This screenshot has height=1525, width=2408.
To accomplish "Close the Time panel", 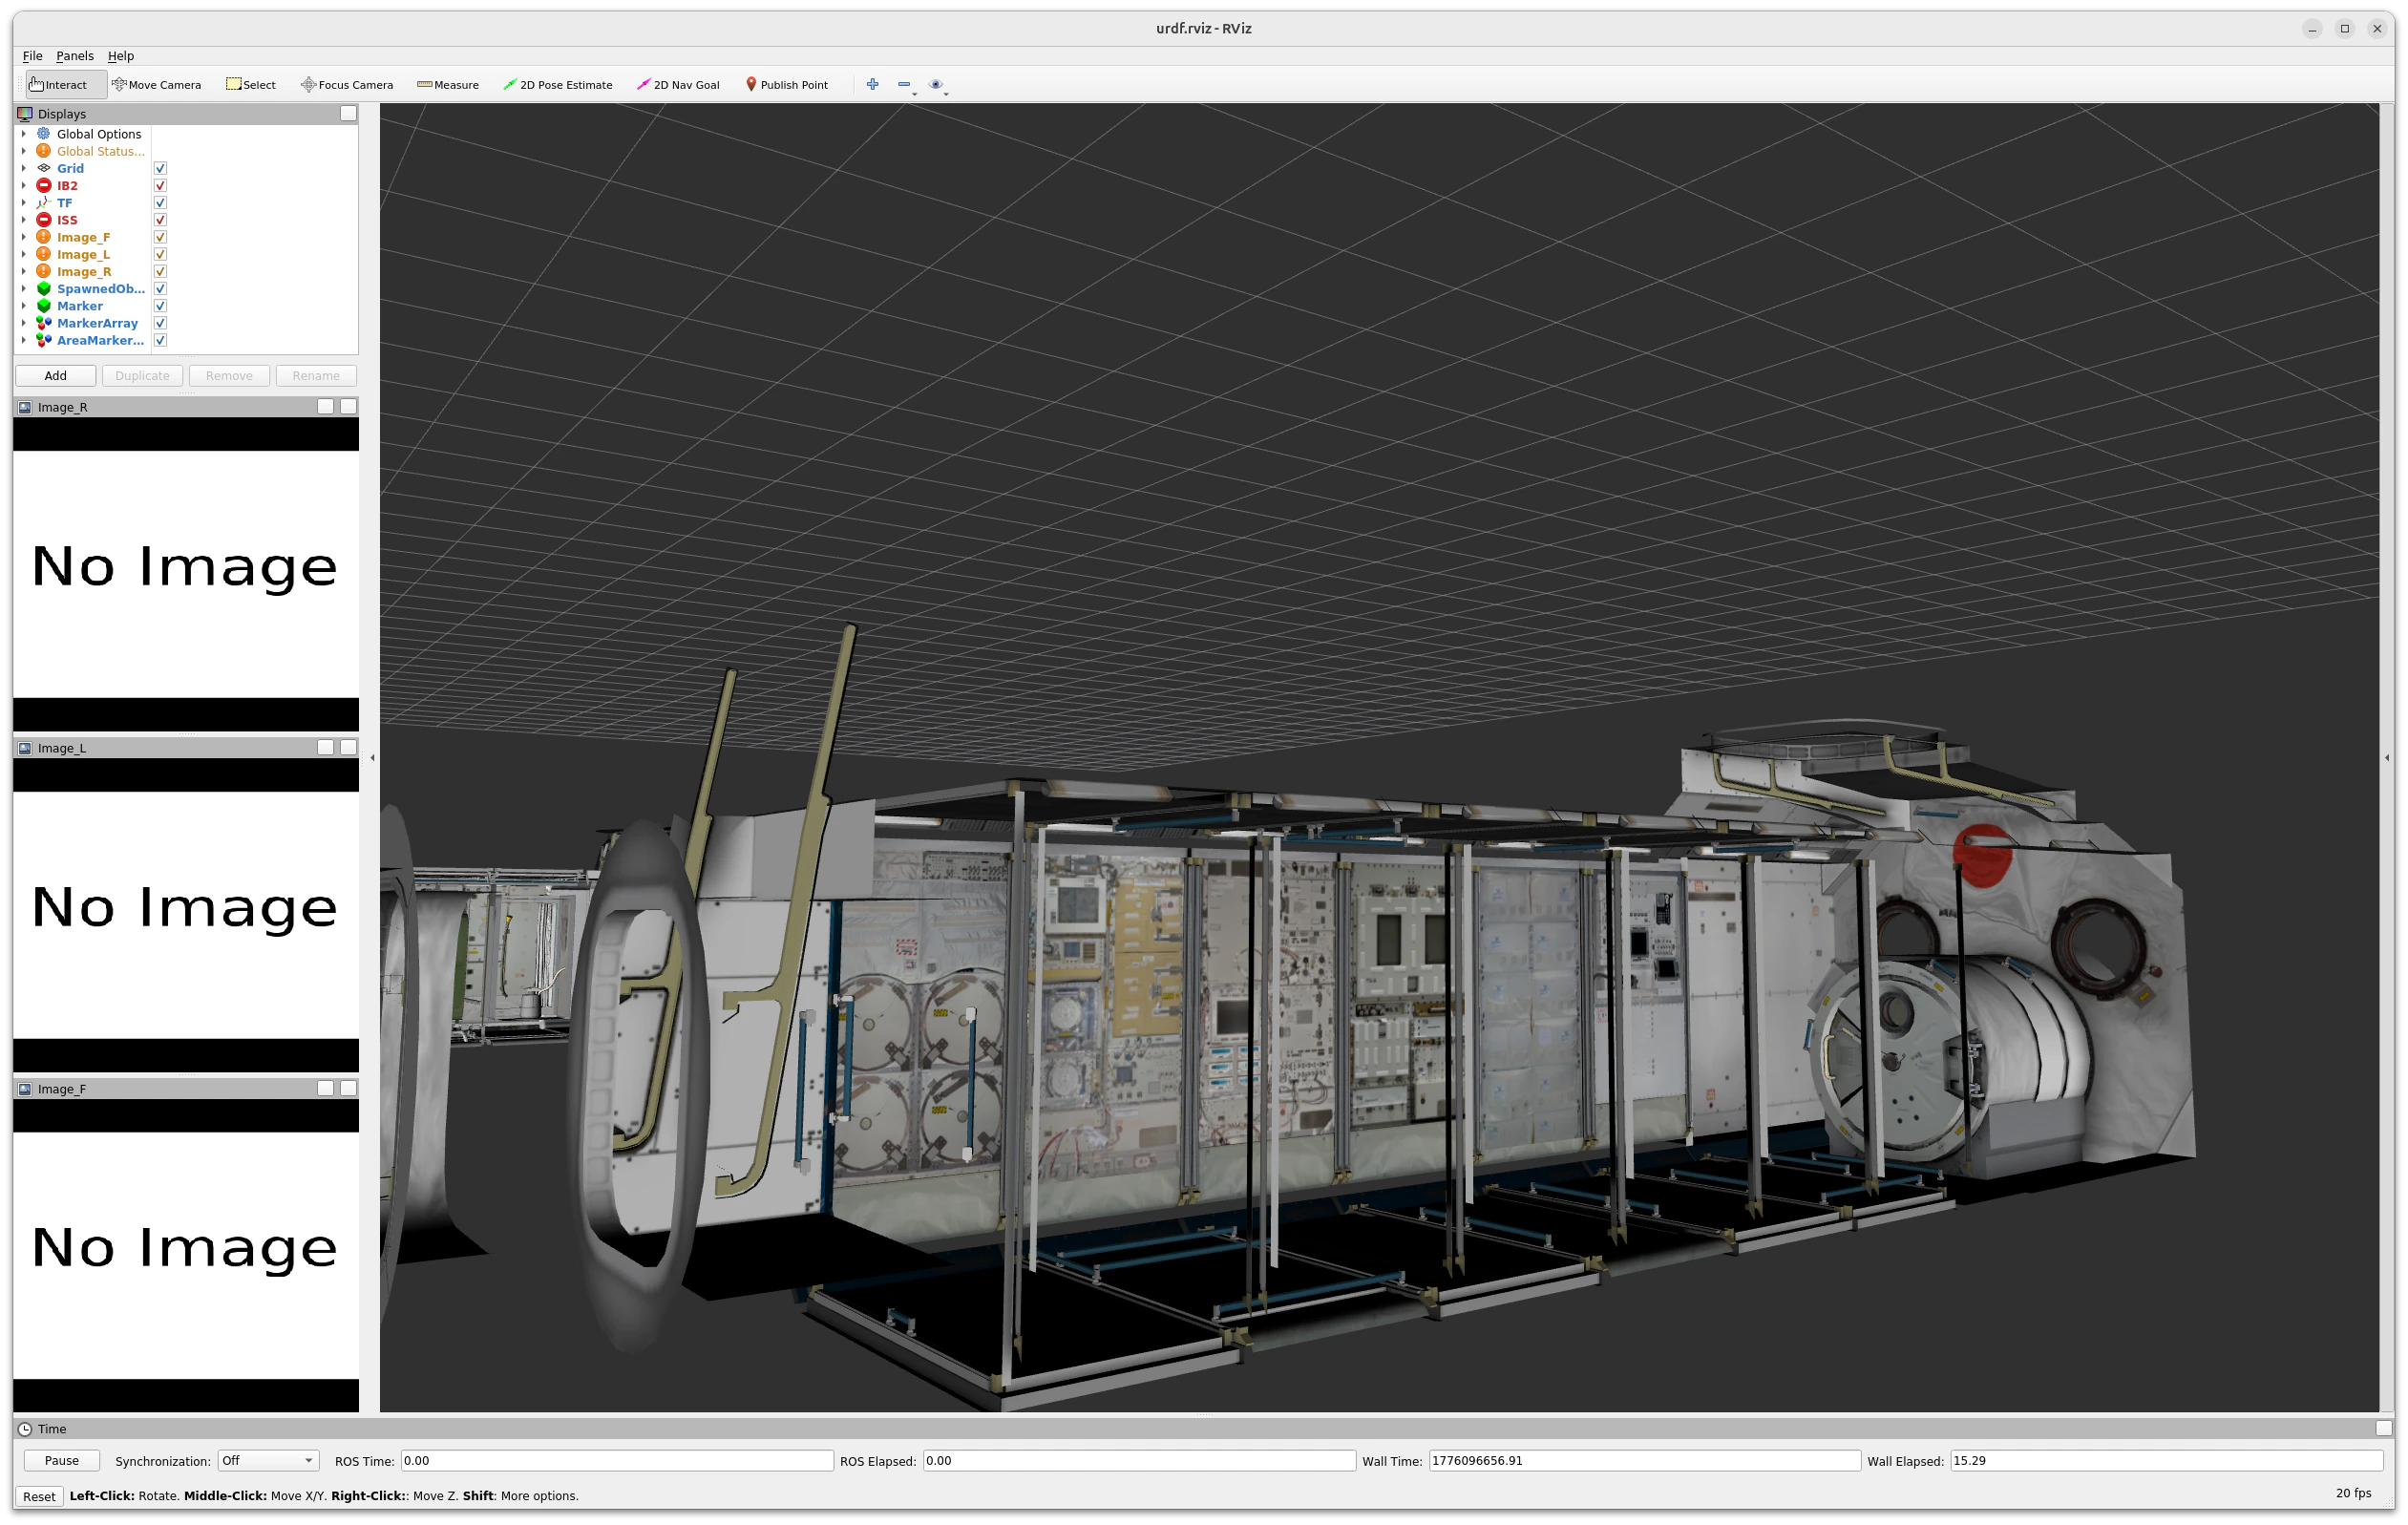I will 2384,1429.
